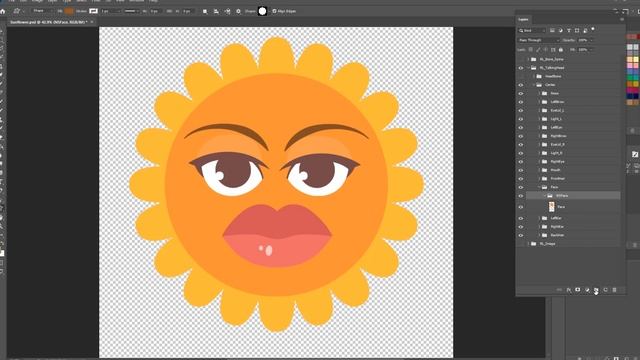Screen dimensions: 640x360
Task: Lock transparent pixels
Action: pos(531,50)
